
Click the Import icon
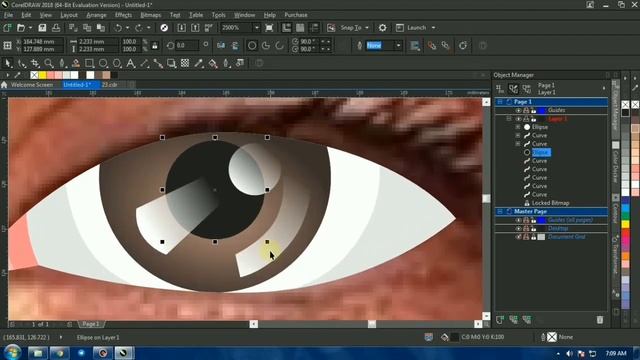point(182,28)
